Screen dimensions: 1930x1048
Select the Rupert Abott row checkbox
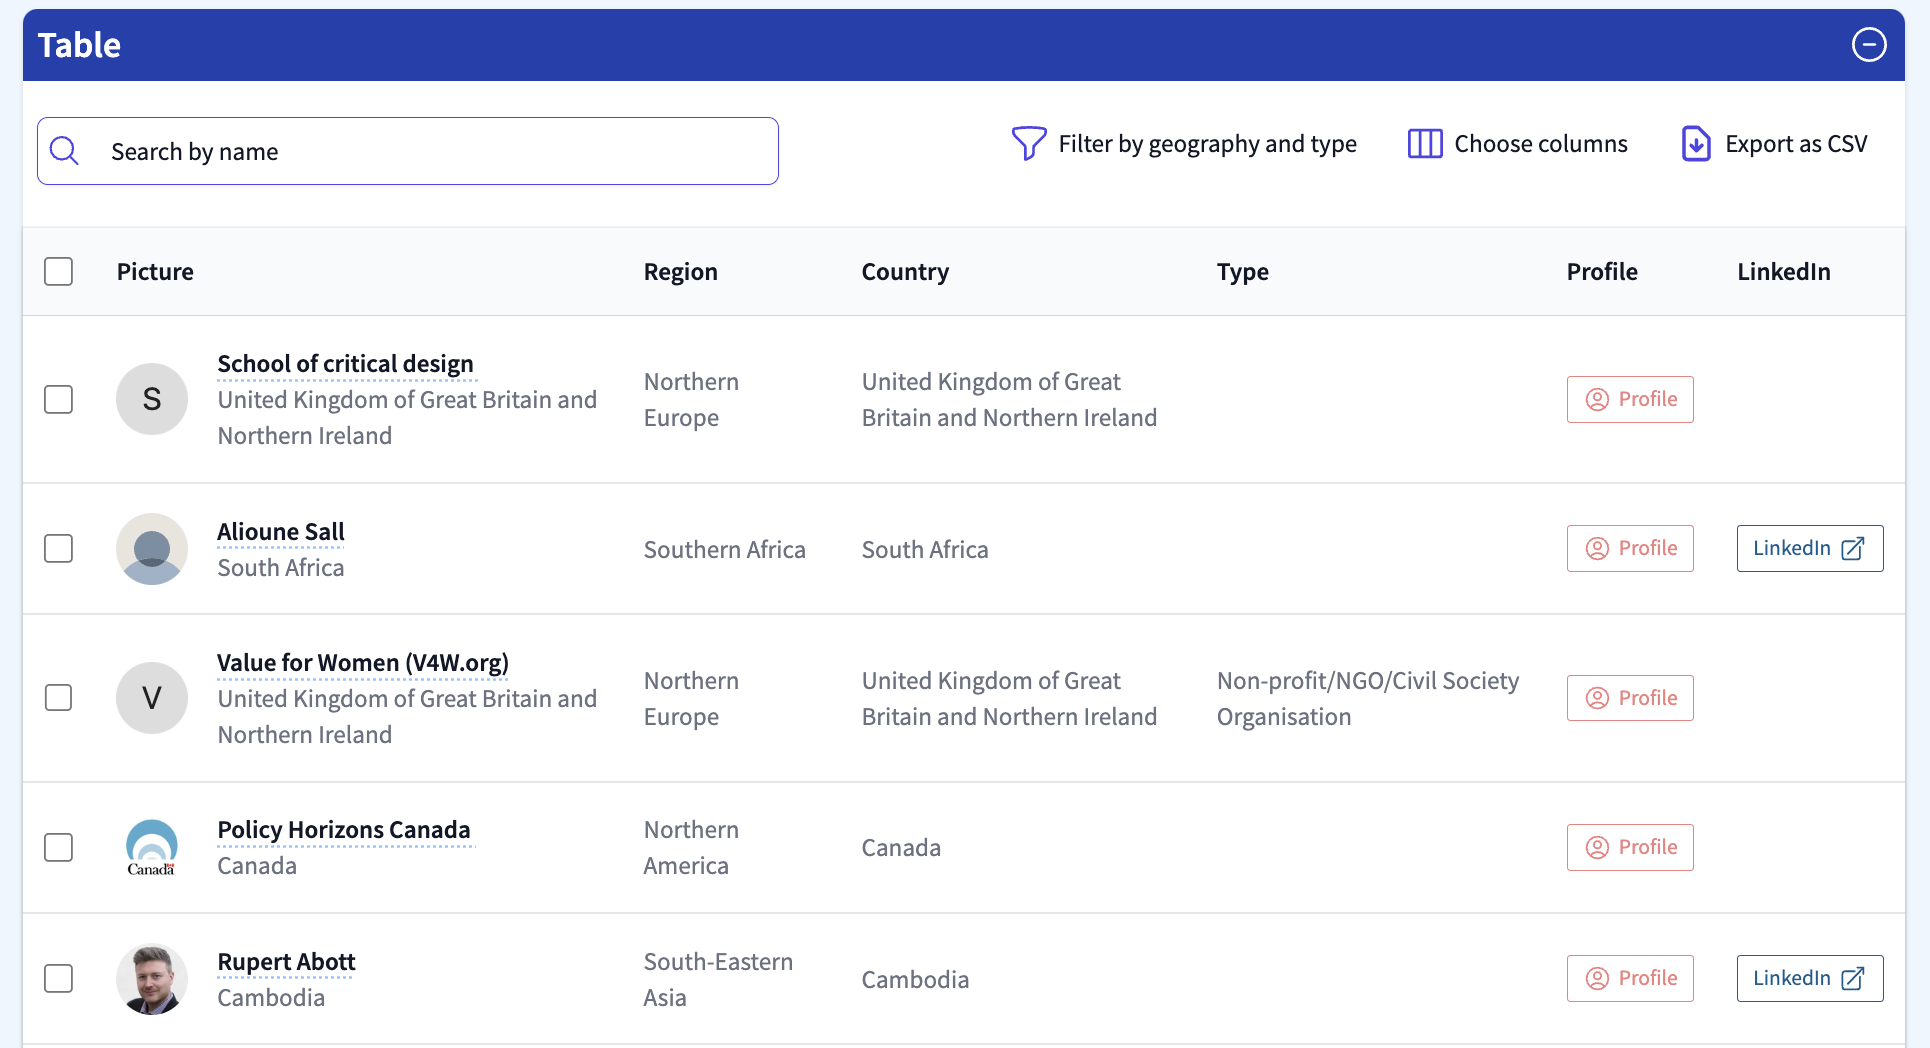click(x=59, y=979)
